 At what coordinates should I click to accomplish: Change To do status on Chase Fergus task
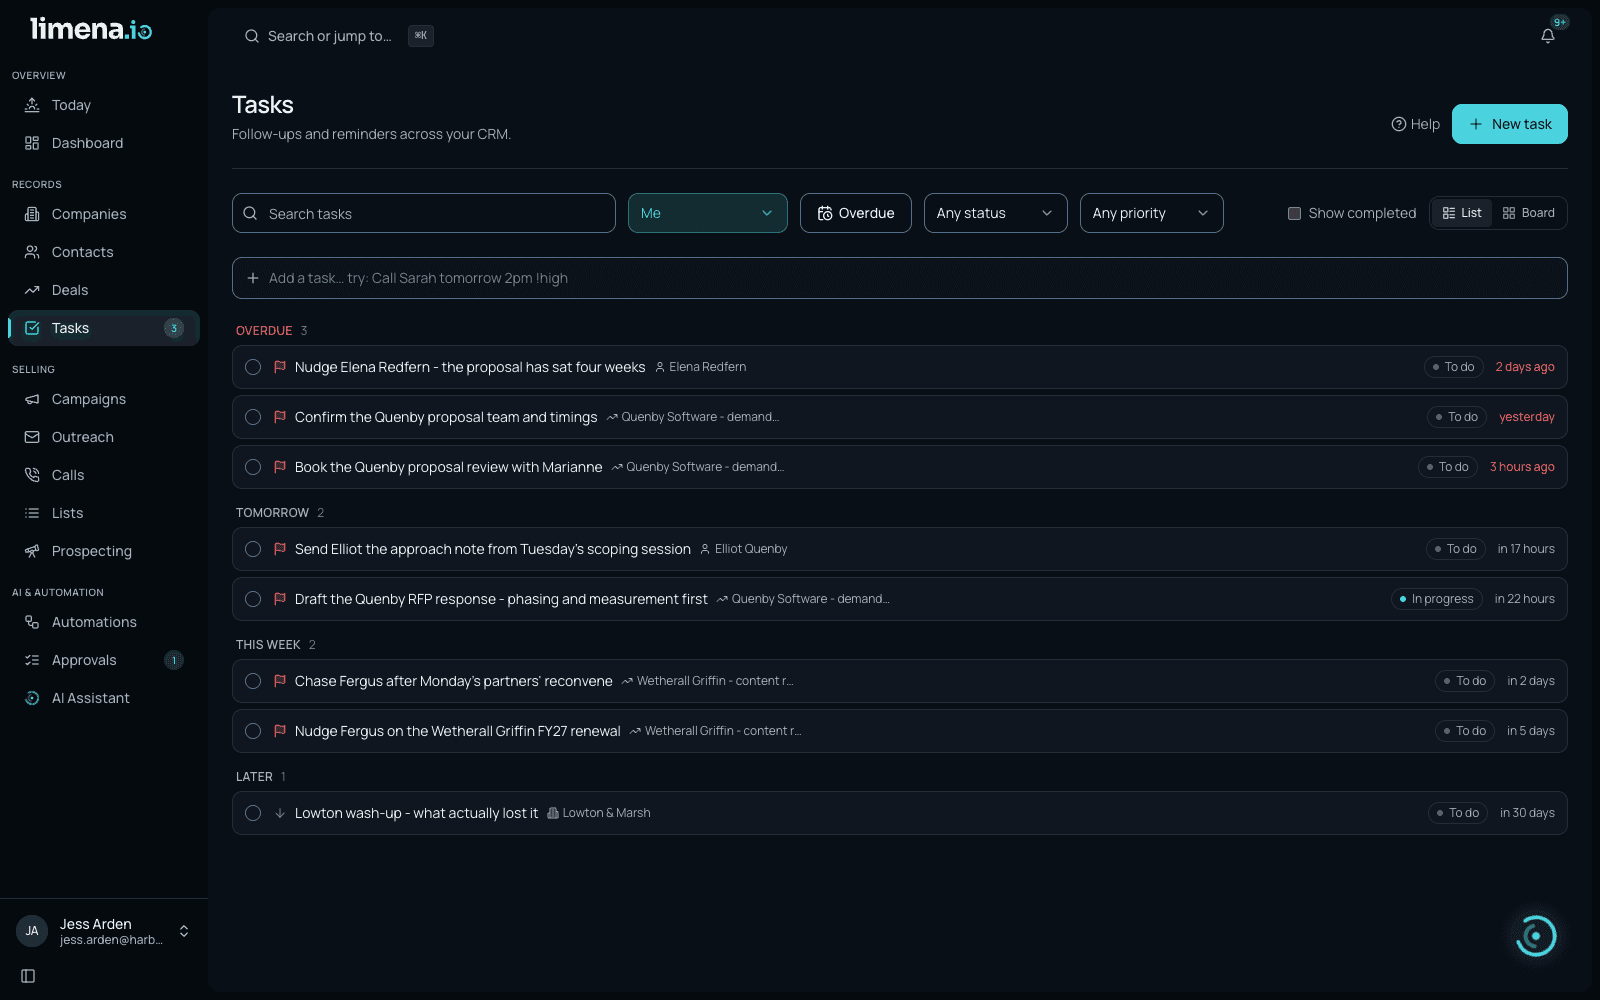(x=1465, y=681)
